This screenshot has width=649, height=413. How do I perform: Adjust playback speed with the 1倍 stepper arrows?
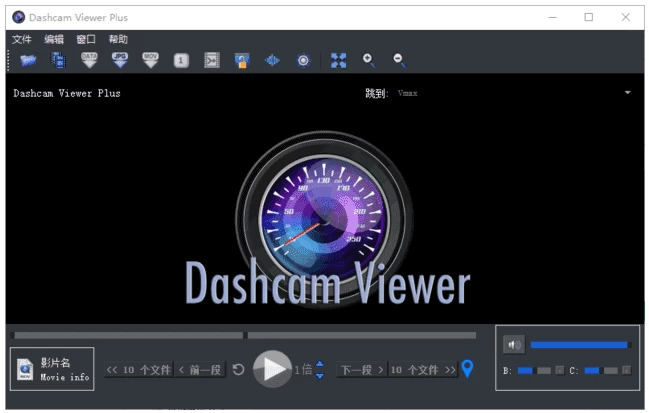(x=320, y=370)
